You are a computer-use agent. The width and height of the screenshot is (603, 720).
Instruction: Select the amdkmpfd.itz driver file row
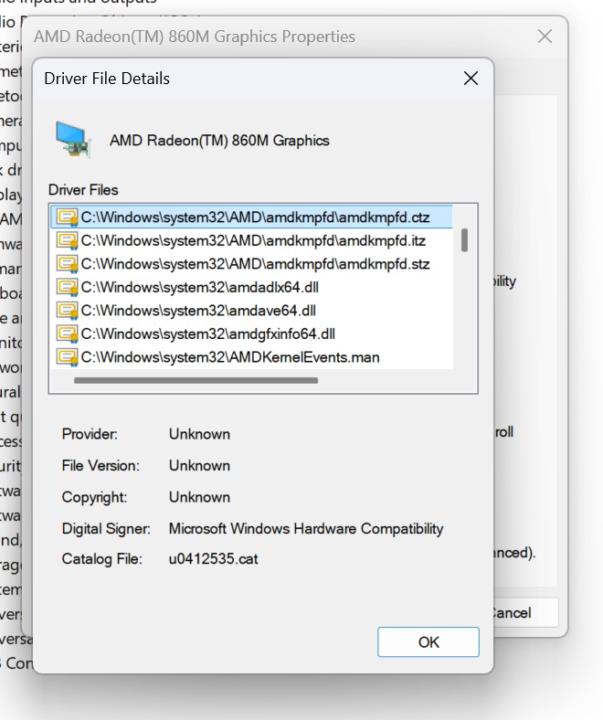[252, 241]
